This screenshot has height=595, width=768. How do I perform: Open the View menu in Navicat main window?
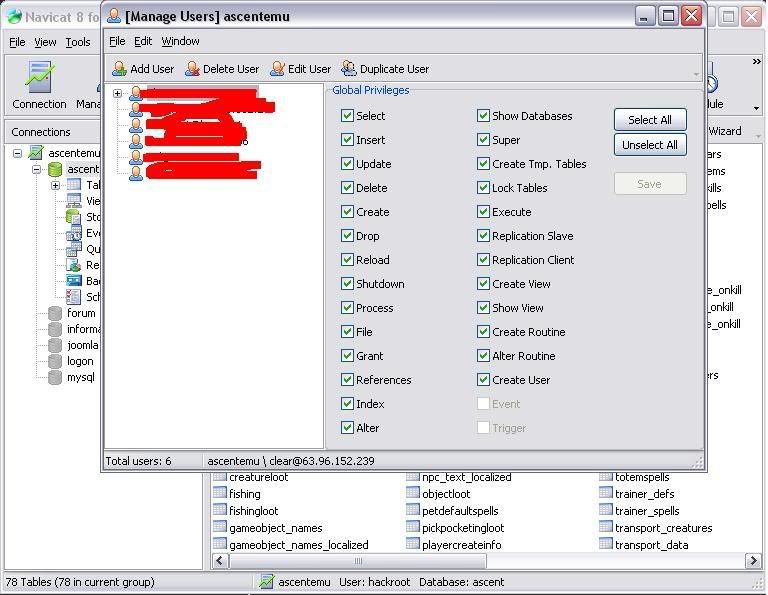(45, 42)
